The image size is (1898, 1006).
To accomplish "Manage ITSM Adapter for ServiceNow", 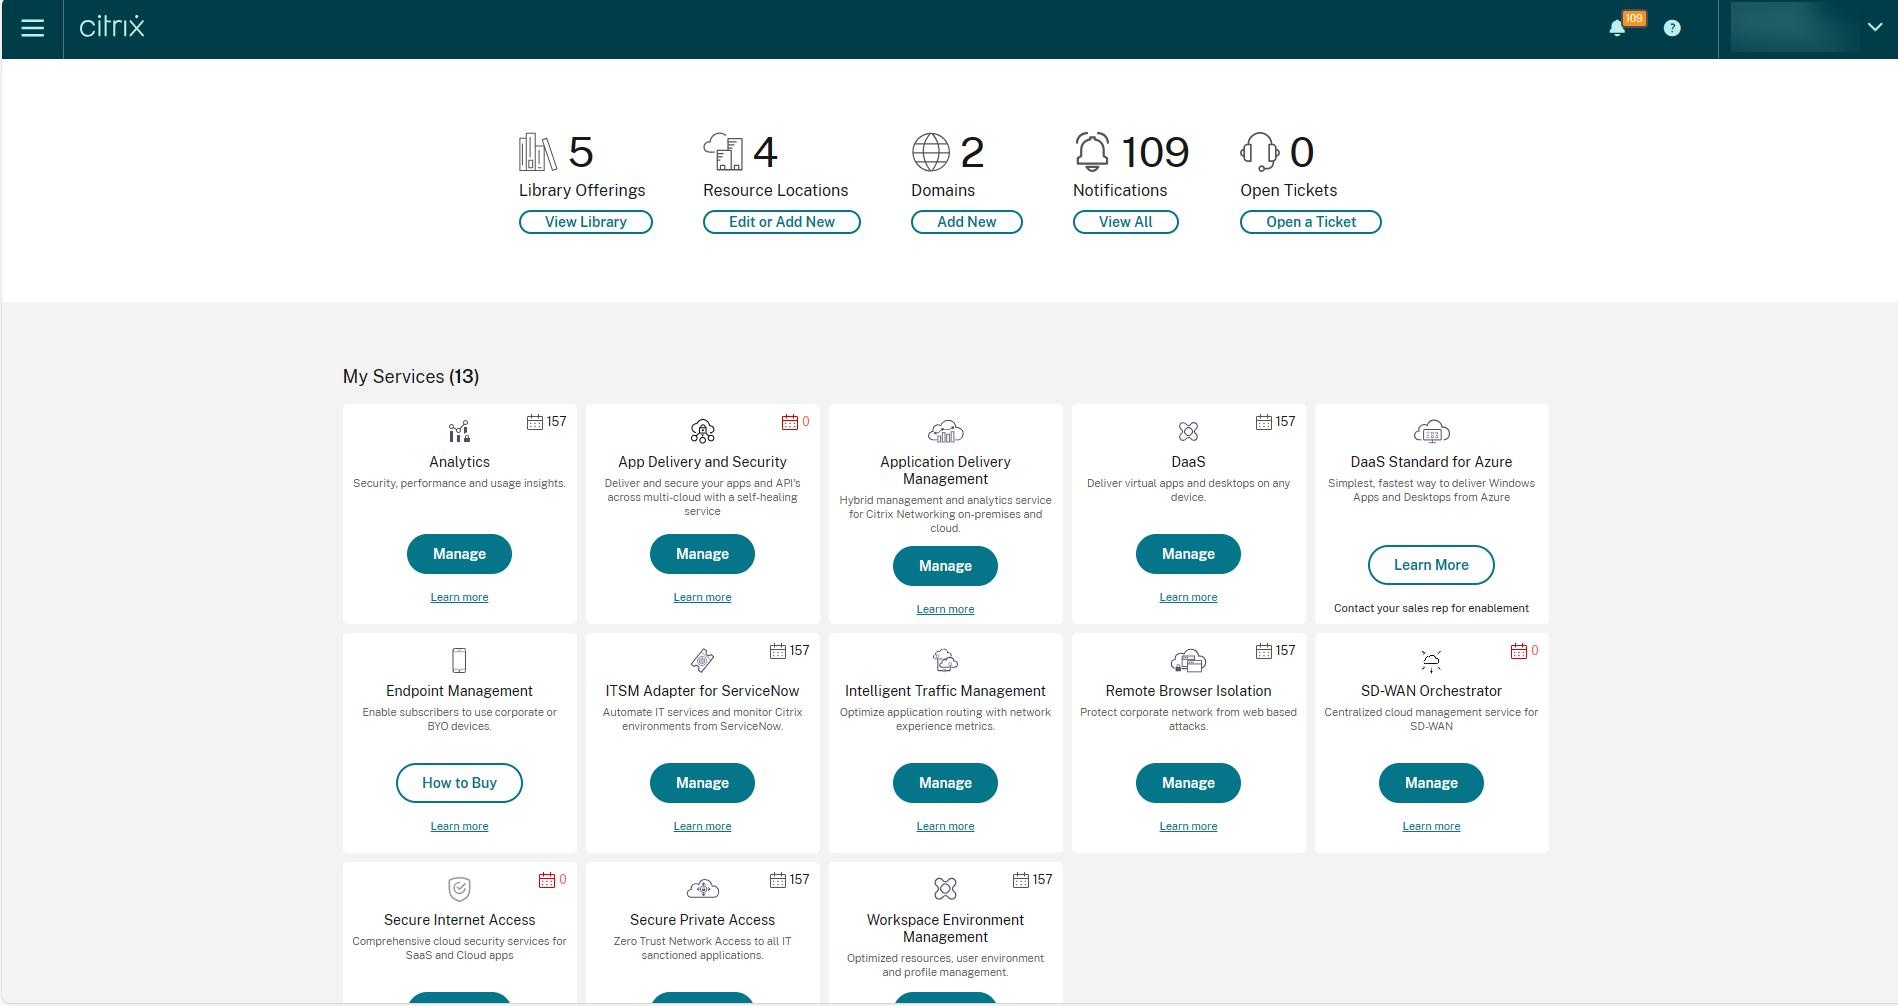I will point(702,783).
